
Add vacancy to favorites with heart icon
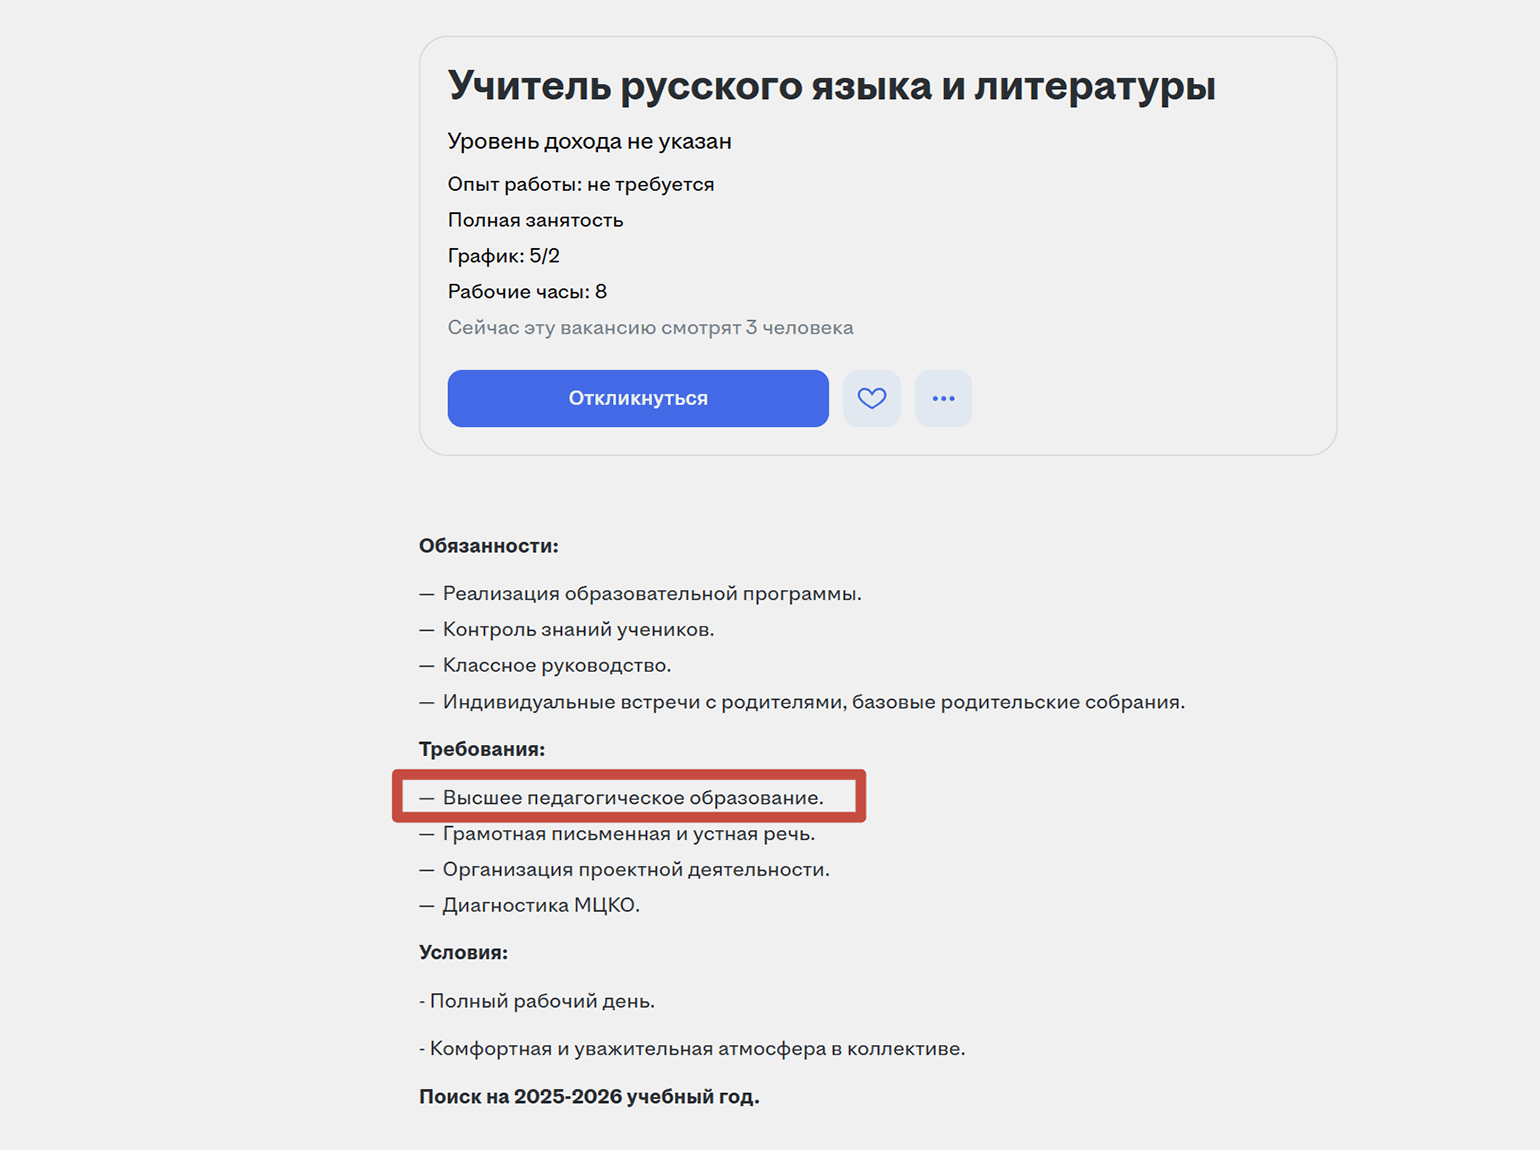tap(872, 398)
